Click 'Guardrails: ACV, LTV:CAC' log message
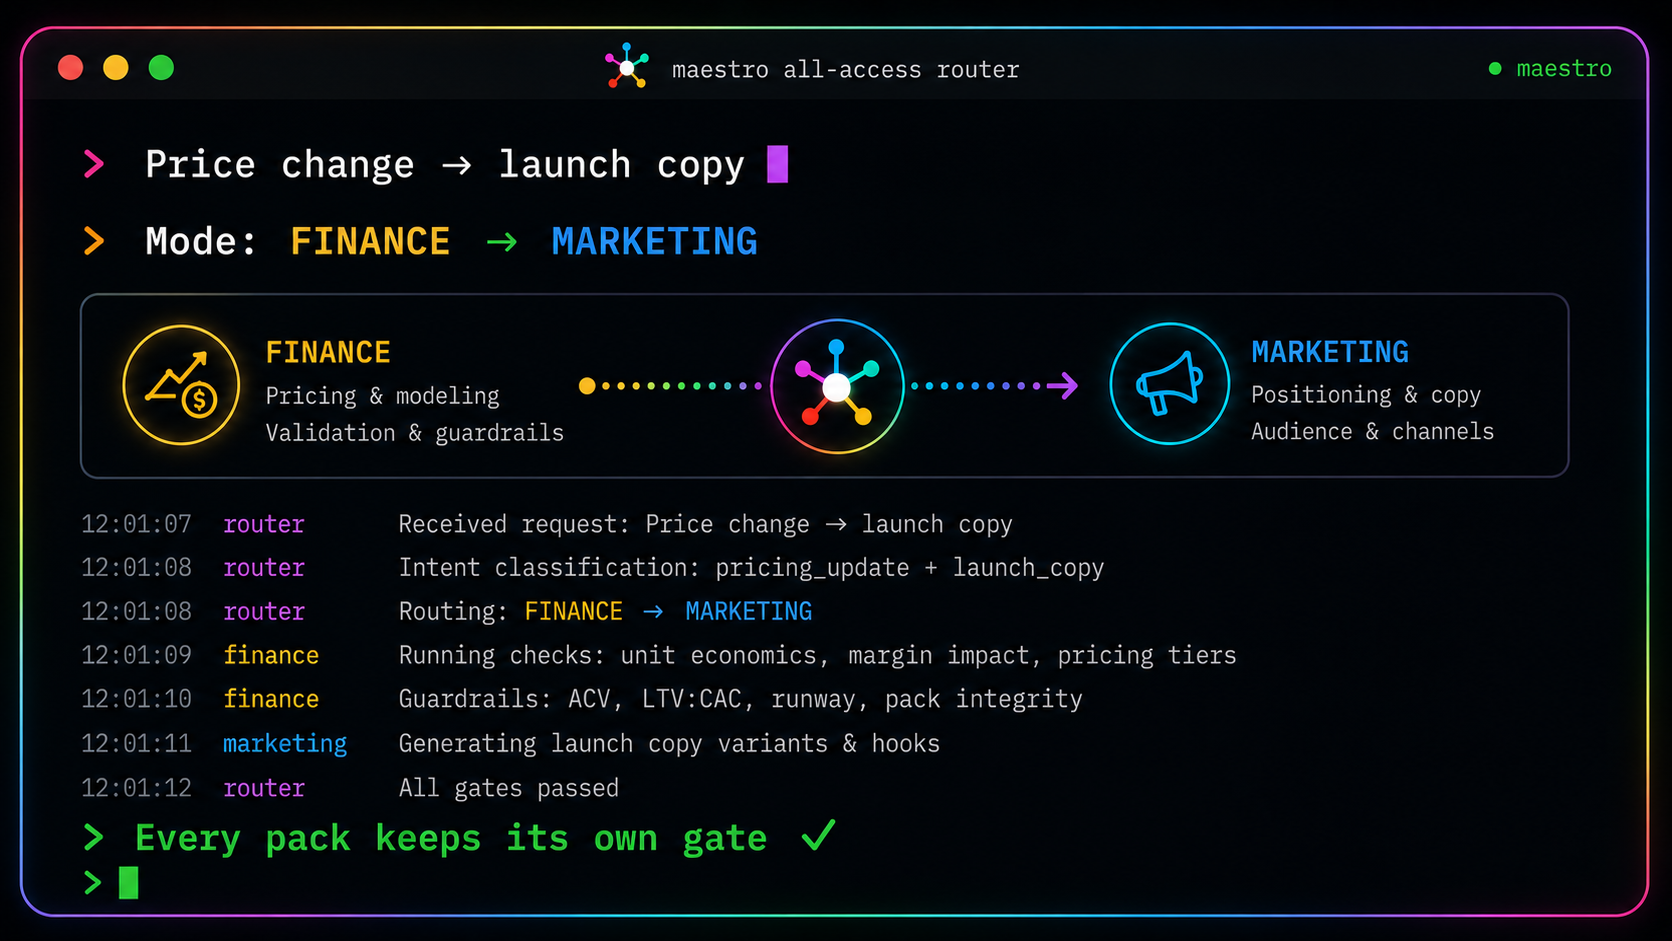Screen dimensions: 1672x941 pos(740,699)
